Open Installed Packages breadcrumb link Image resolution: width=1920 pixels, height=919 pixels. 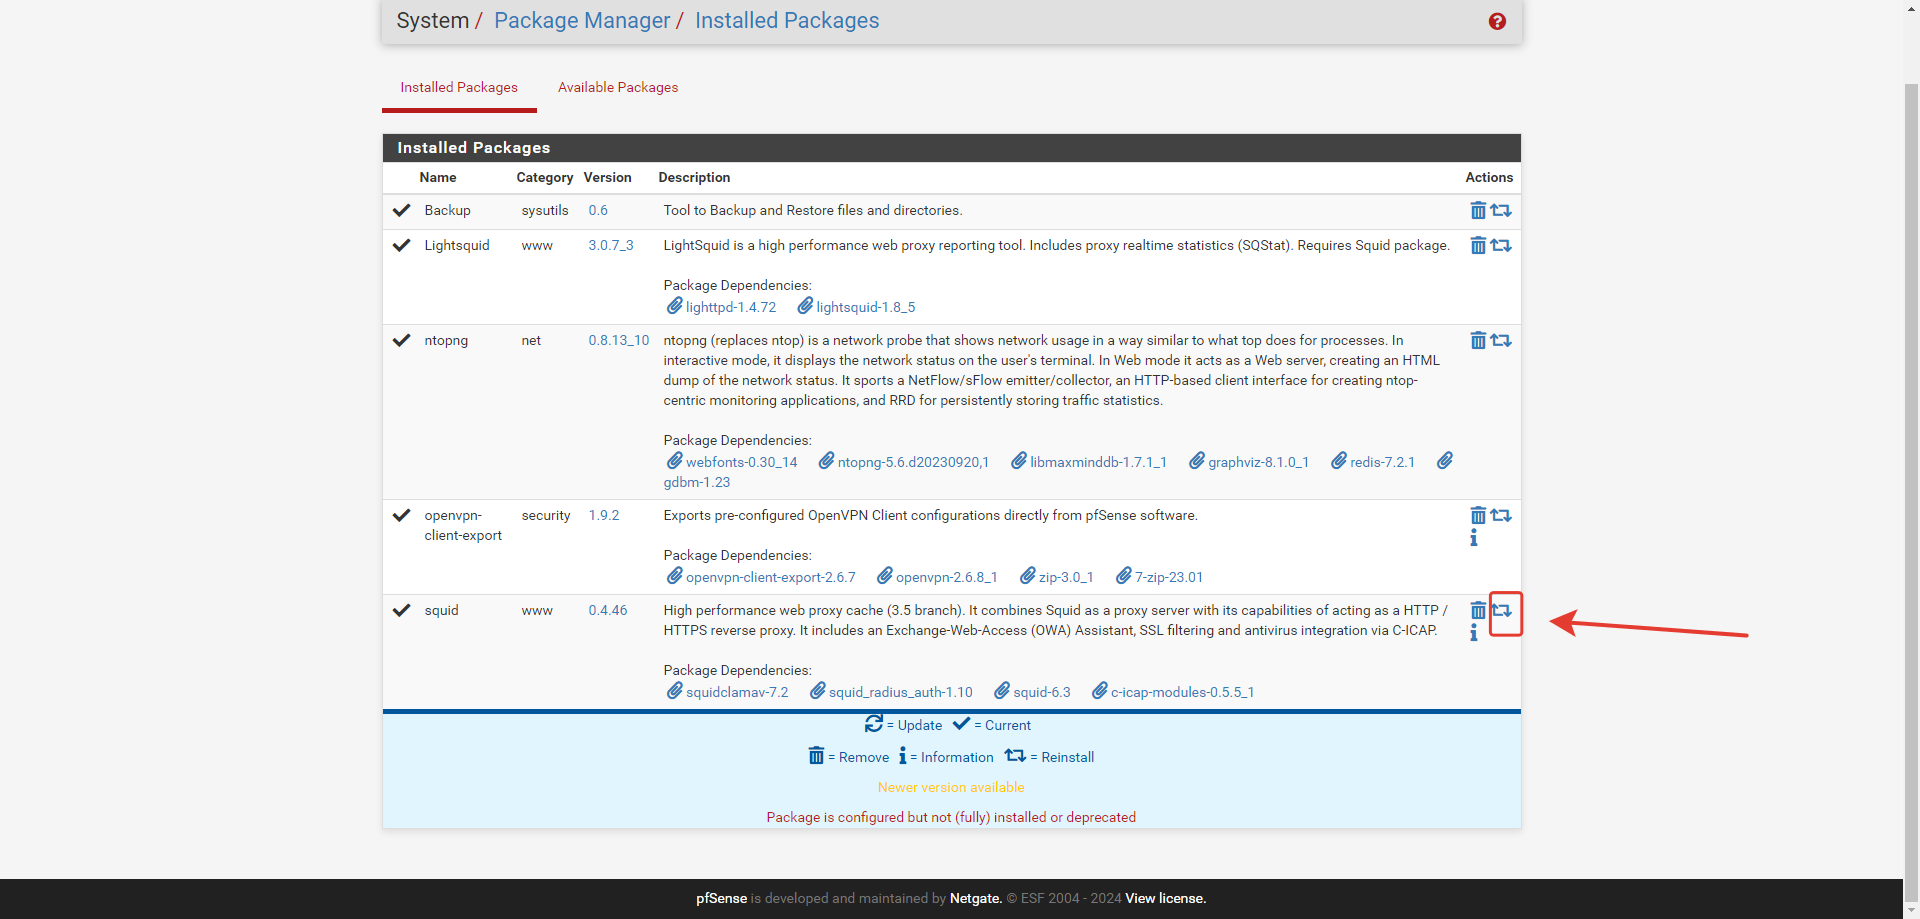(x=787, y=21)
